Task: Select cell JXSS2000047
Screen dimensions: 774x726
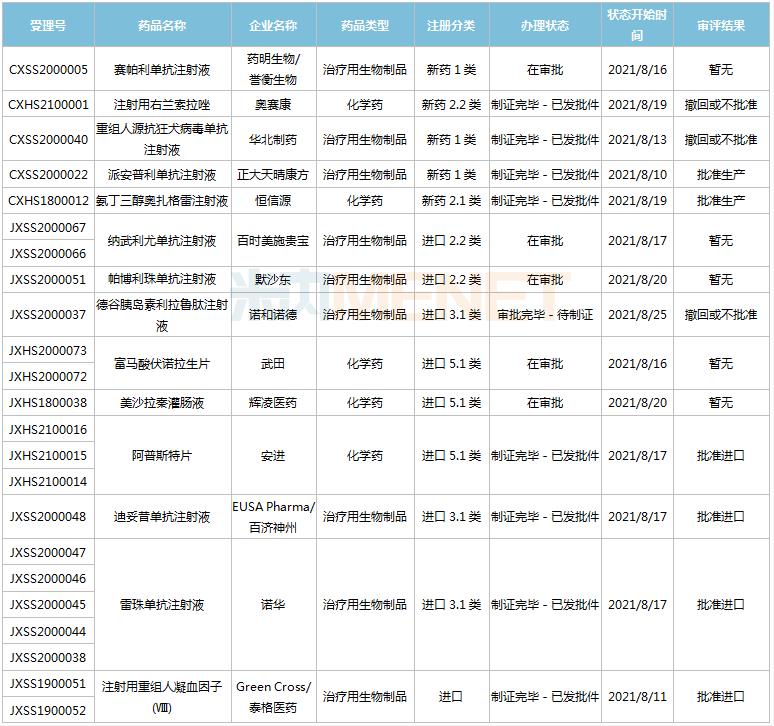Action: (48, 552)
